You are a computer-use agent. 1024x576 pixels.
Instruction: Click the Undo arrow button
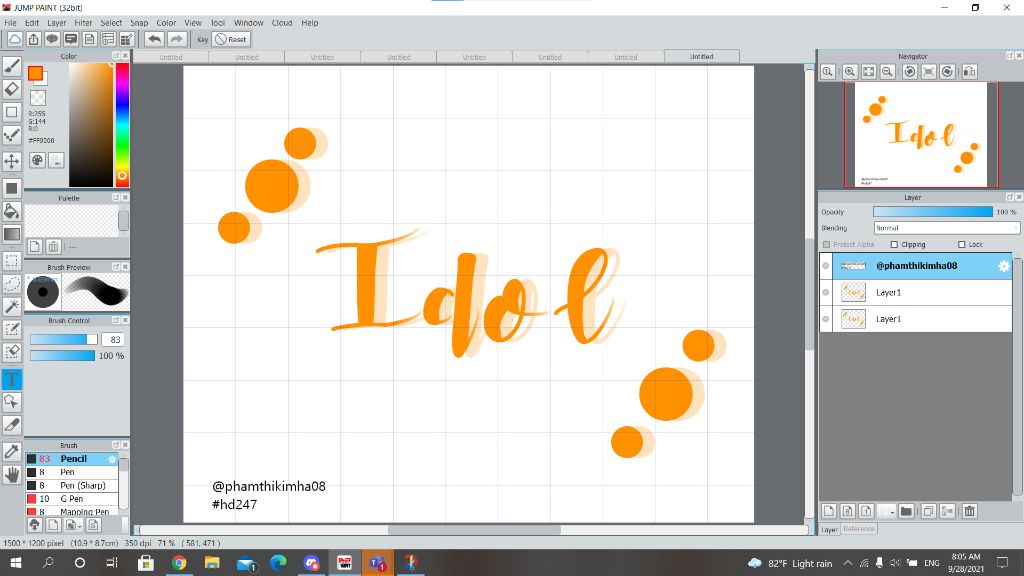[x=154, y=39]
